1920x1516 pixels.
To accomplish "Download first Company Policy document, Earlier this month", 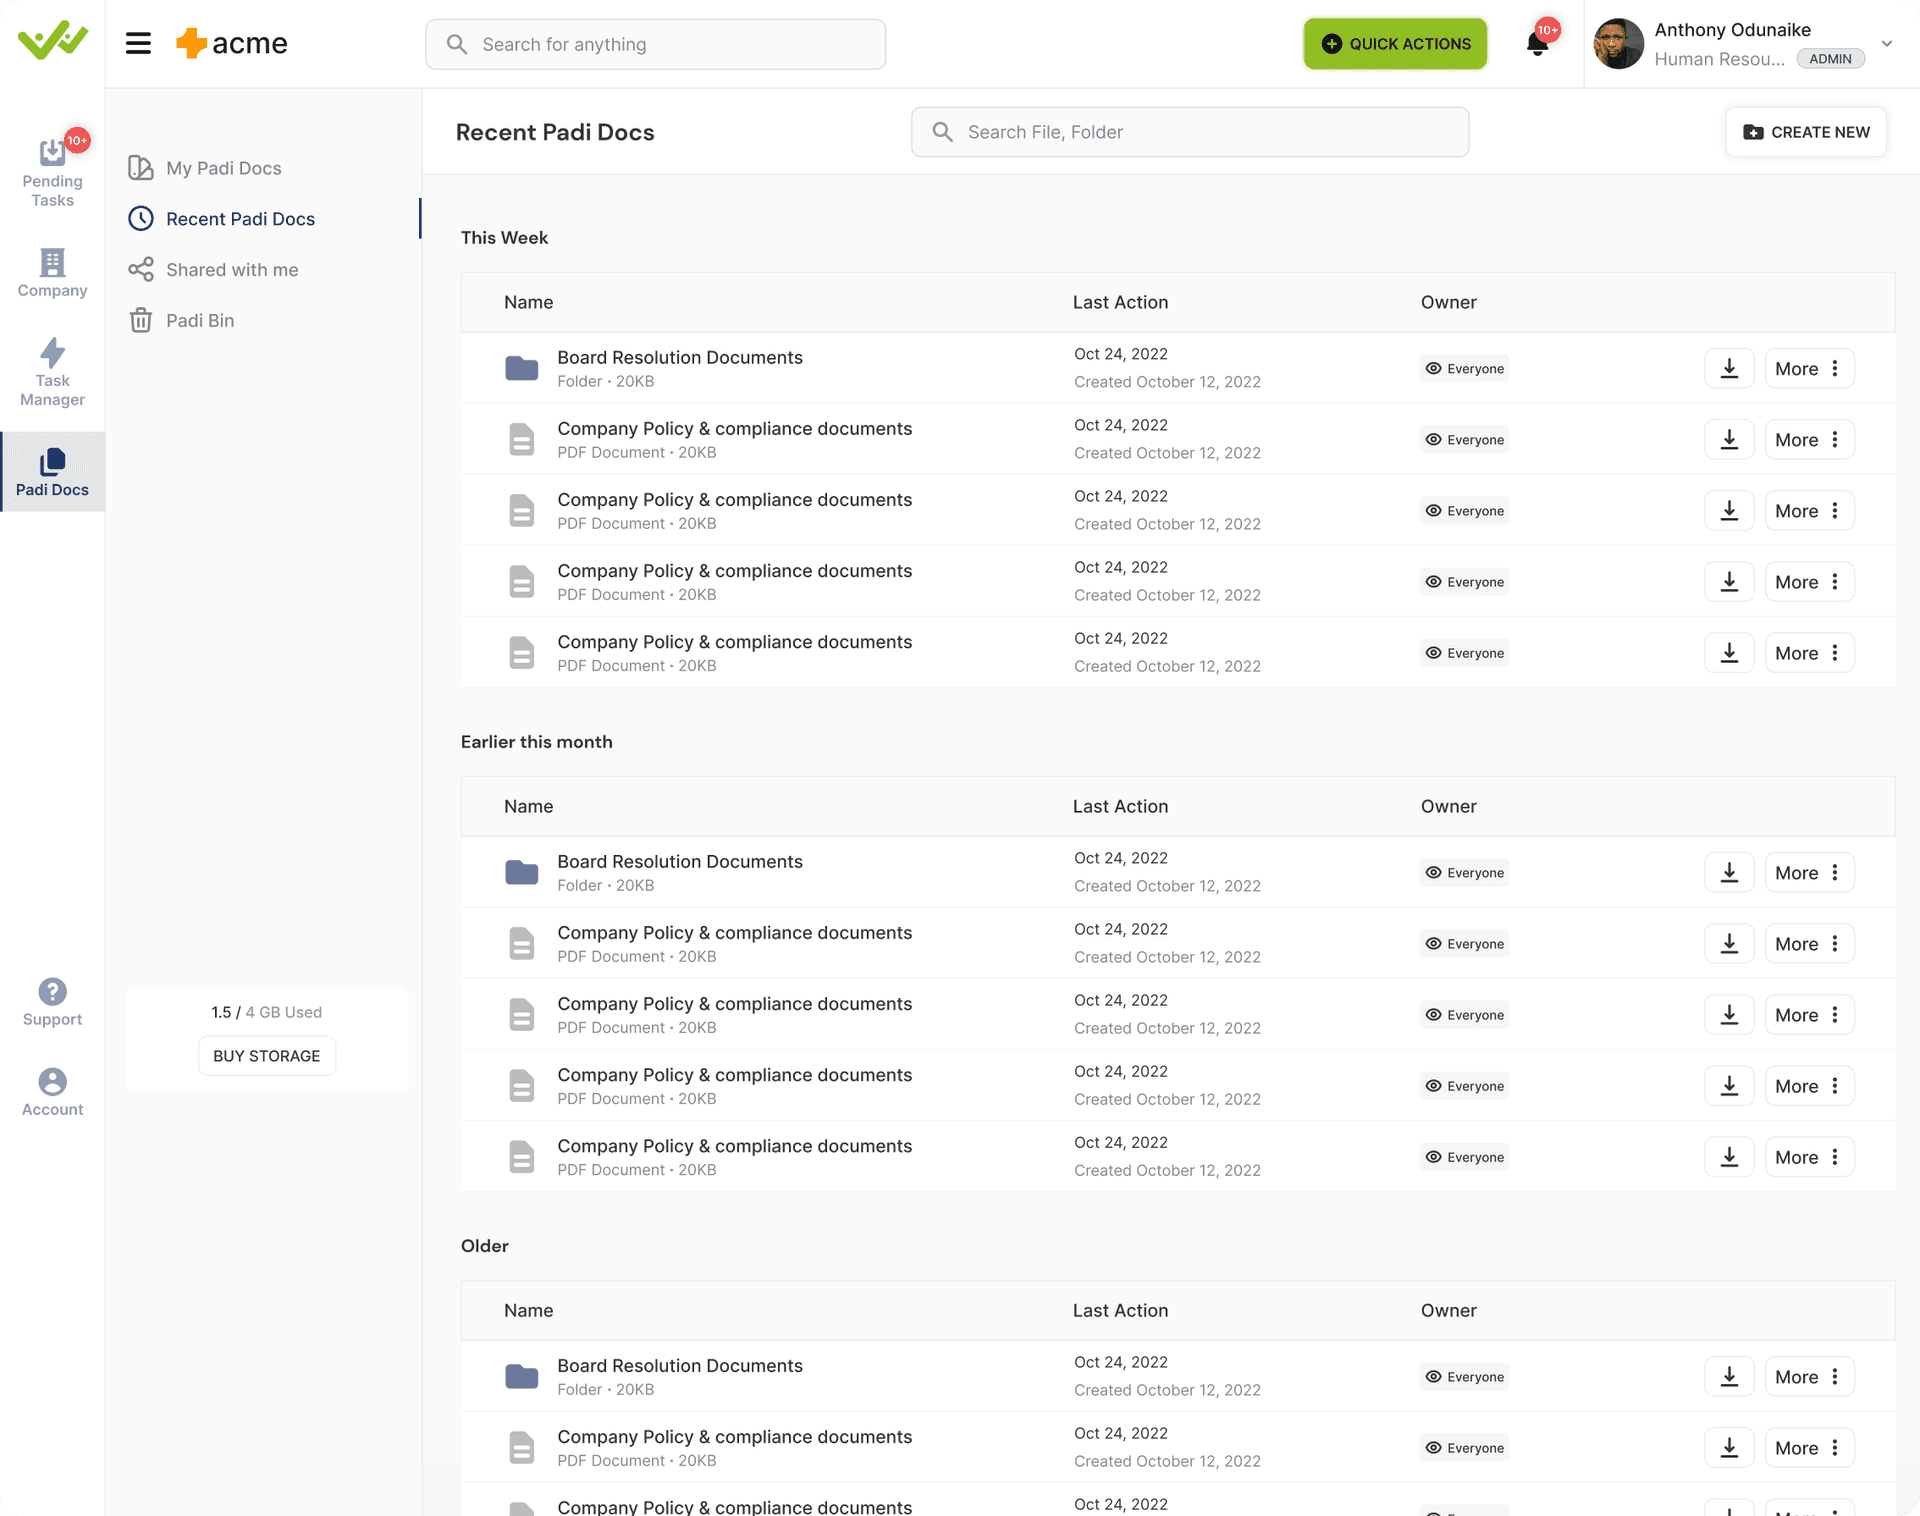I will point(1729,944).
